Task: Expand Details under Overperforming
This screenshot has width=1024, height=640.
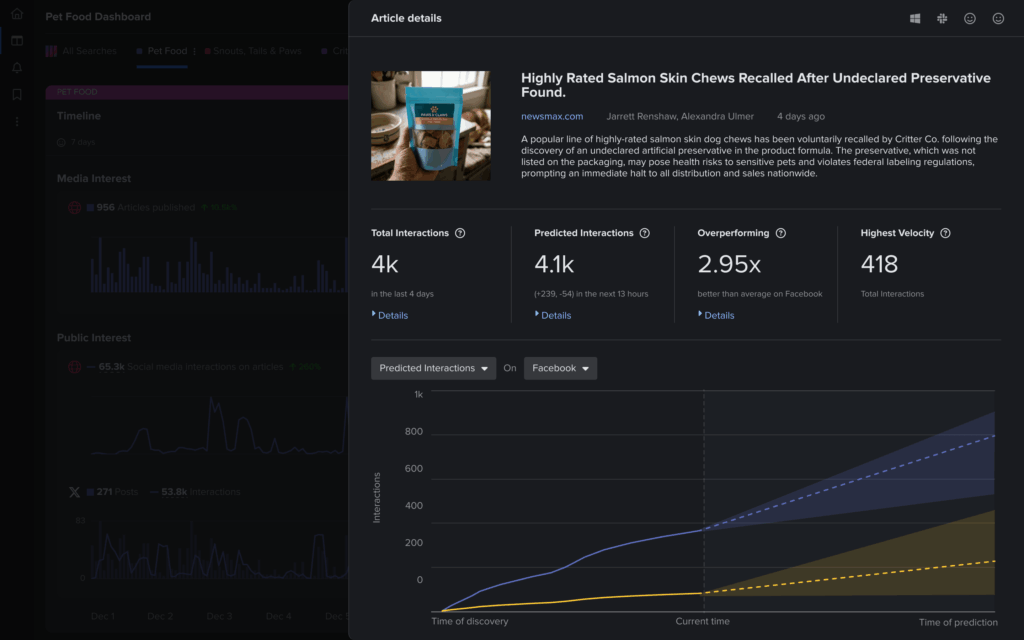Action: coord(716,315)
